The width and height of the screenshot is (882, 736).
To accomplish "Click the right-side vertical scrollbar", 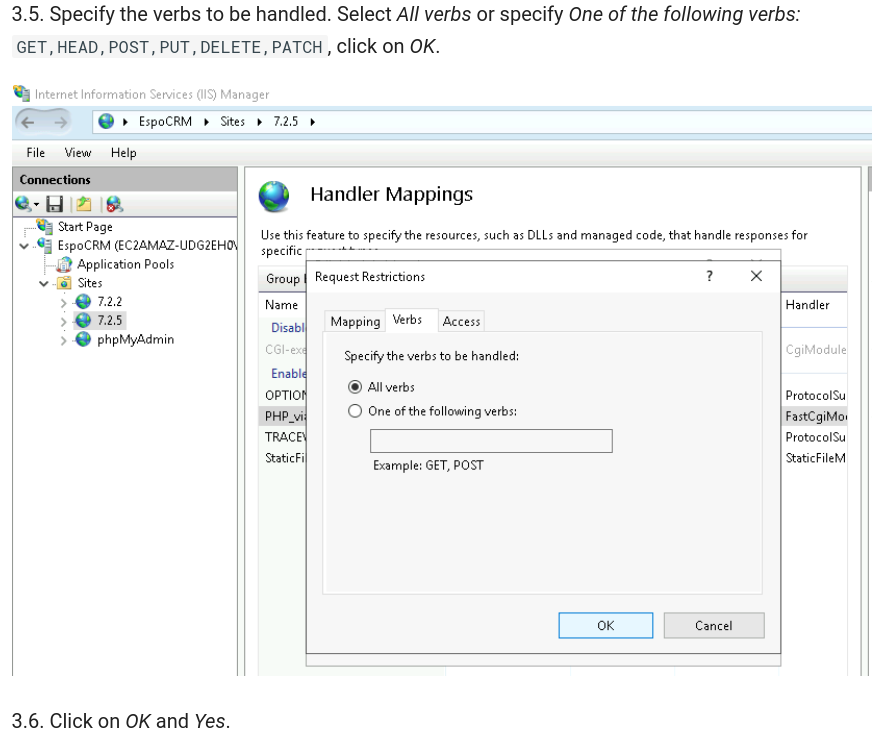I will tap(870, 180).
